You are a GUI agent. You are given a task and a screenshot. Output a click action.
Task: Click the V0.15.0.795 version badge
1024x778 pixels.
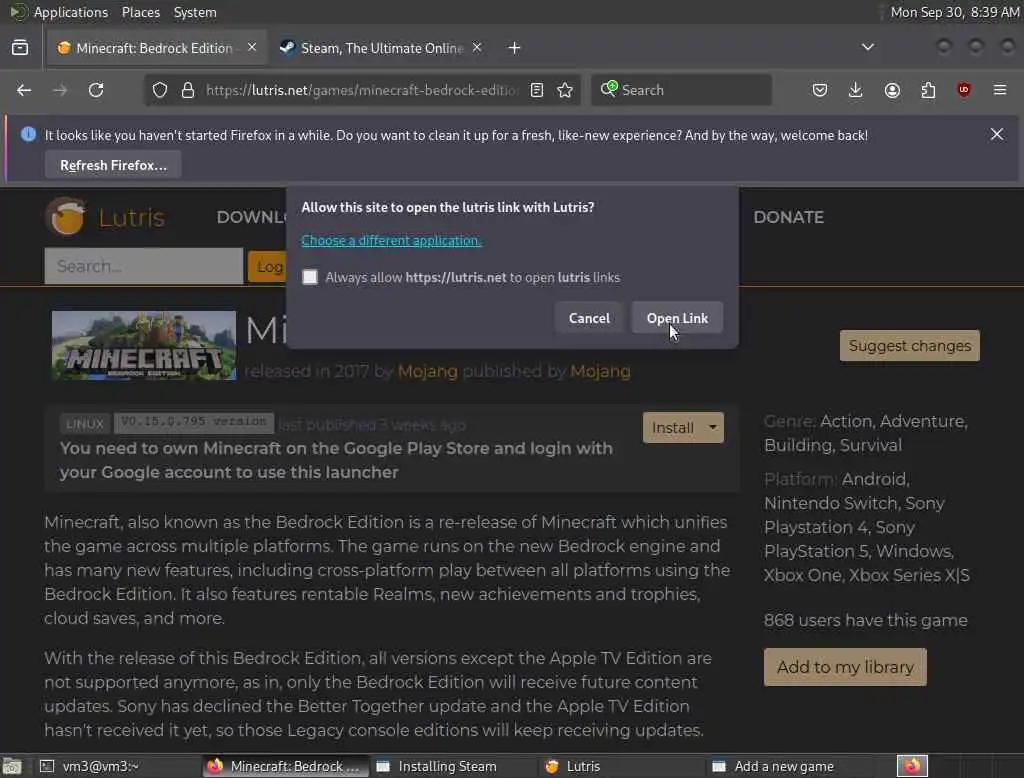click(x=194, y=423)
